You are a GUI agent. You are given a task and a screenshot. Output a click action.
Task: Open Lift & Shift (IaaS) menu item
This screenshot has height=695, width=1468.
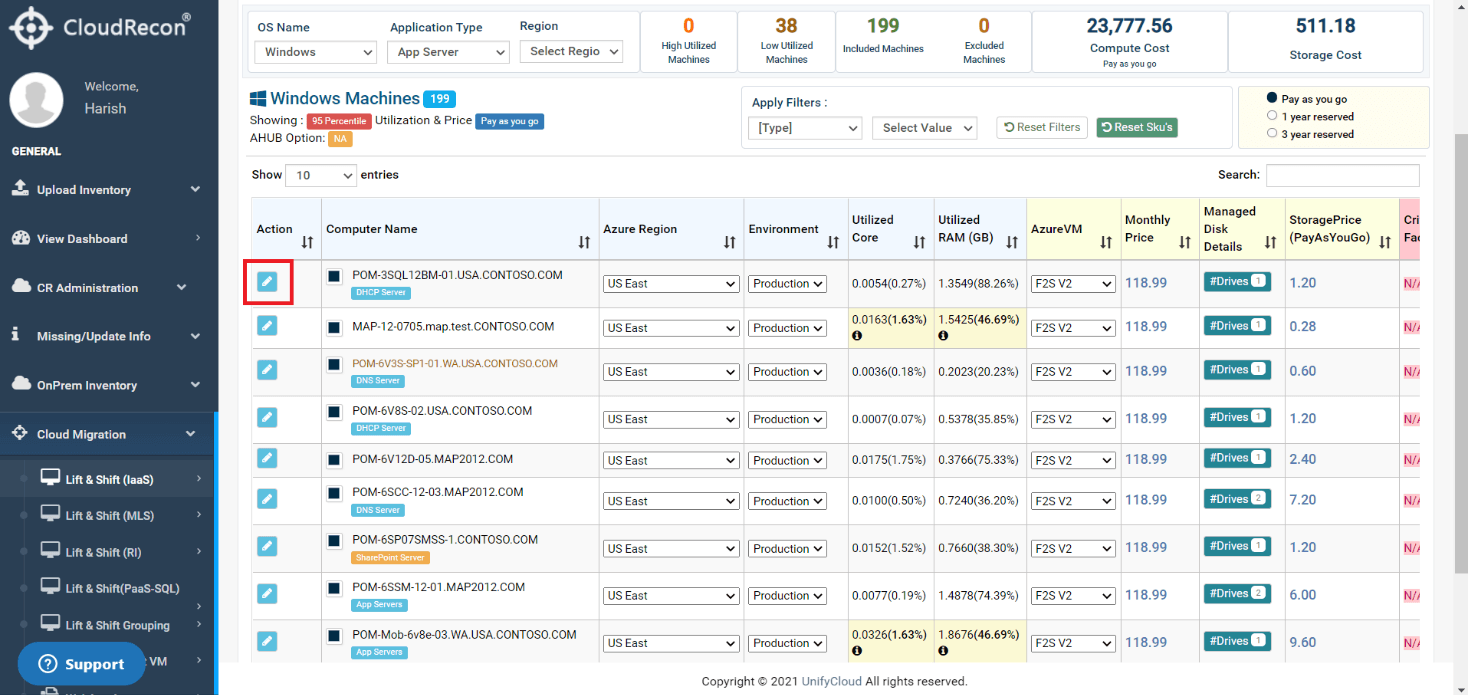tap(108, 480)
